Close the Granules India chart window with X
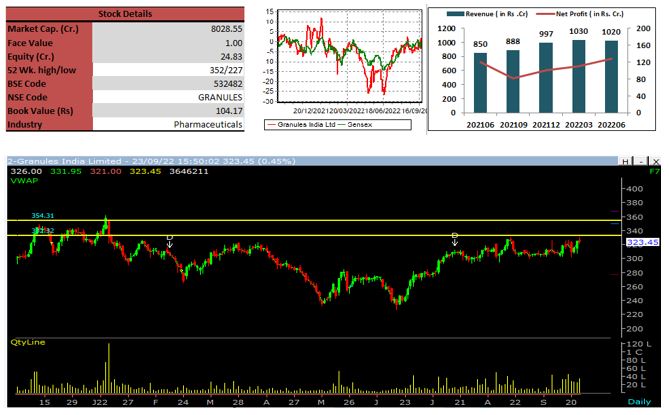The width and height of the screenshot is (669, 415). click(656, 162)
